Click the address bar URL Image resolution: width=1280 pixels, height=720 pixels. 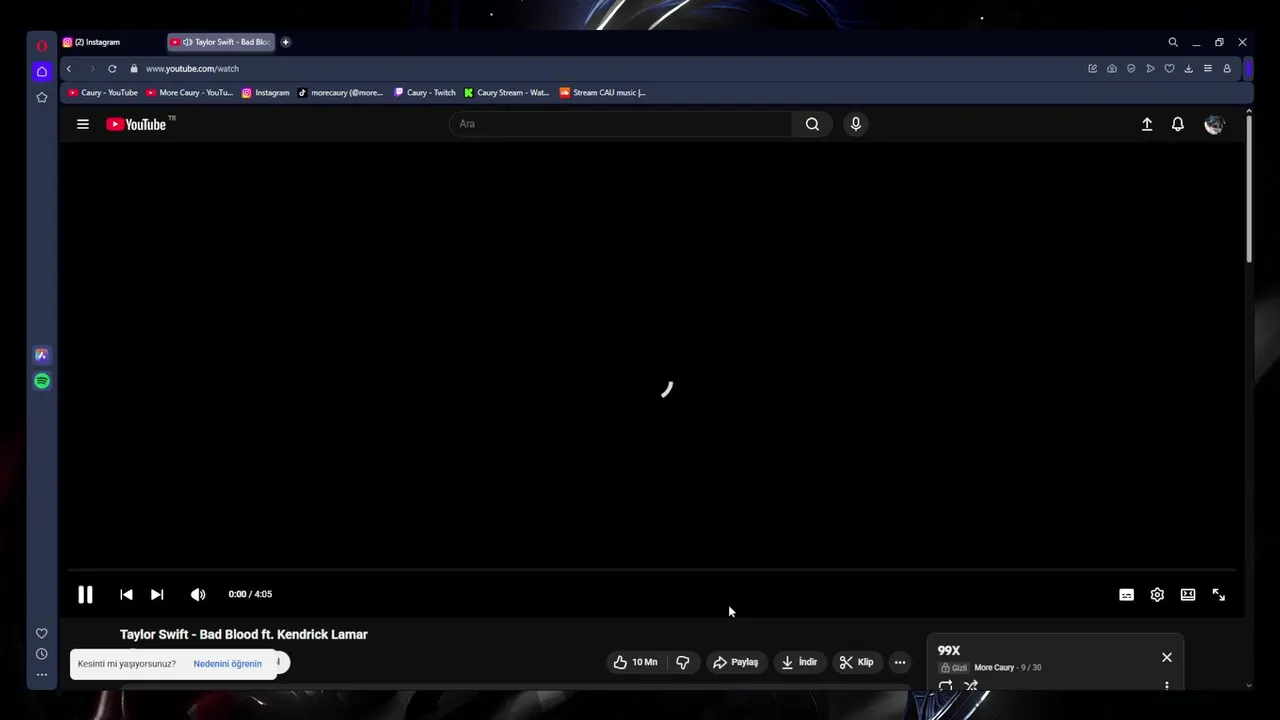[192, 69]
